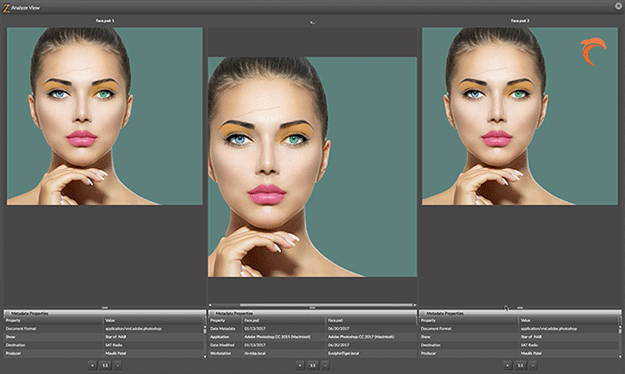Zoom out on the middle comparison preview
This screenshot has width=625, height=374.
point(326,365)
